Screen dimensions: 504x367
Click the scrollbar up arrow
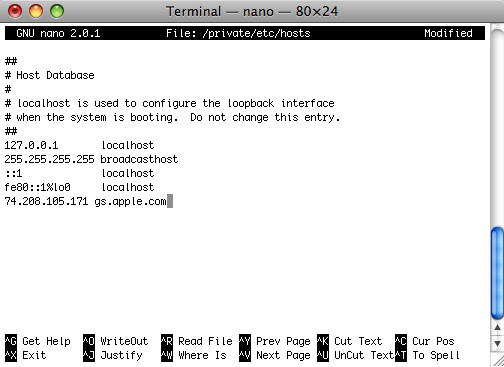point(497,328)
